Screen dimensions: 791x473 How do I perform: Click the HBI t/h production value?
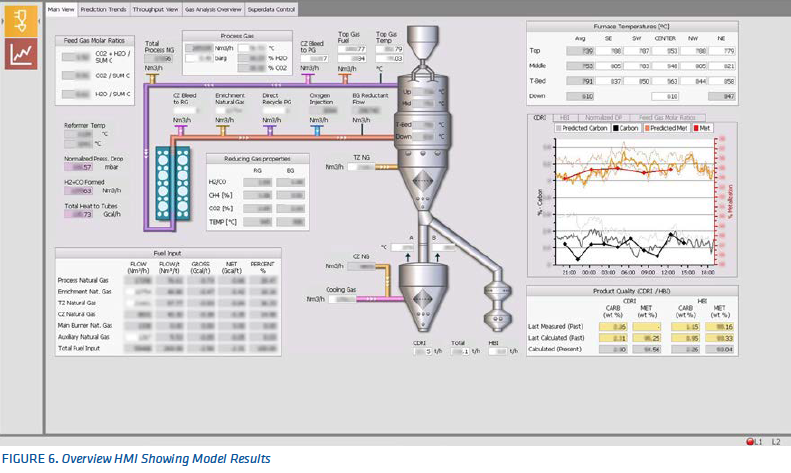[x=498, y=351]
